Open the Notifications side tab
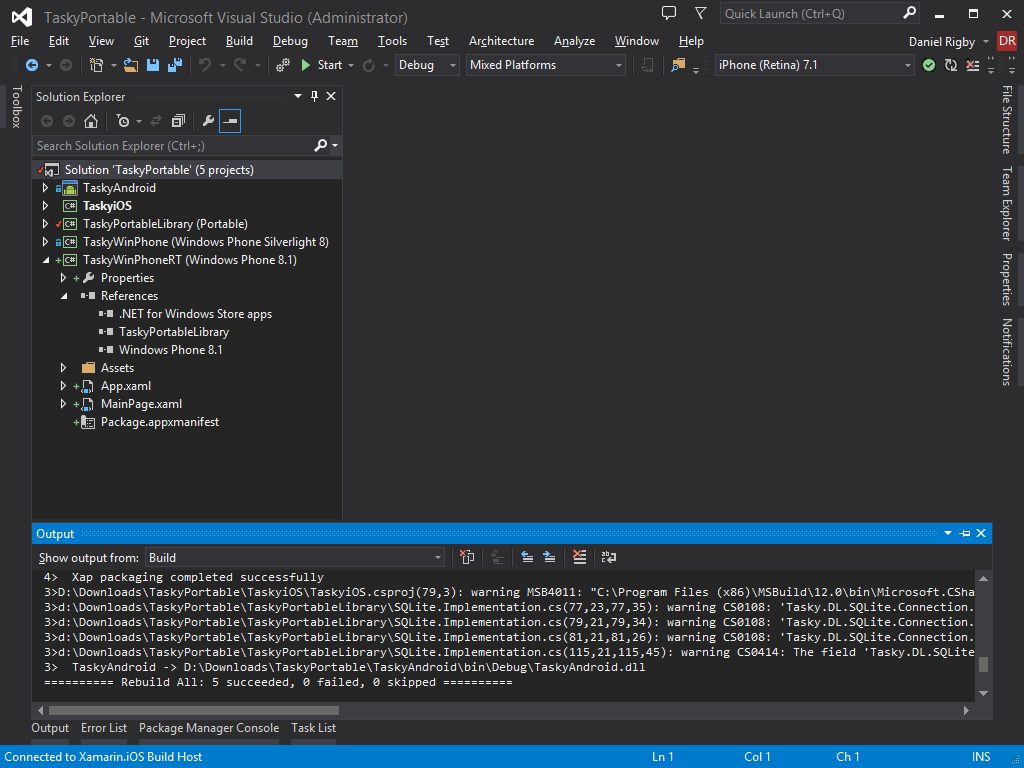 click(x=1007, y=351)
